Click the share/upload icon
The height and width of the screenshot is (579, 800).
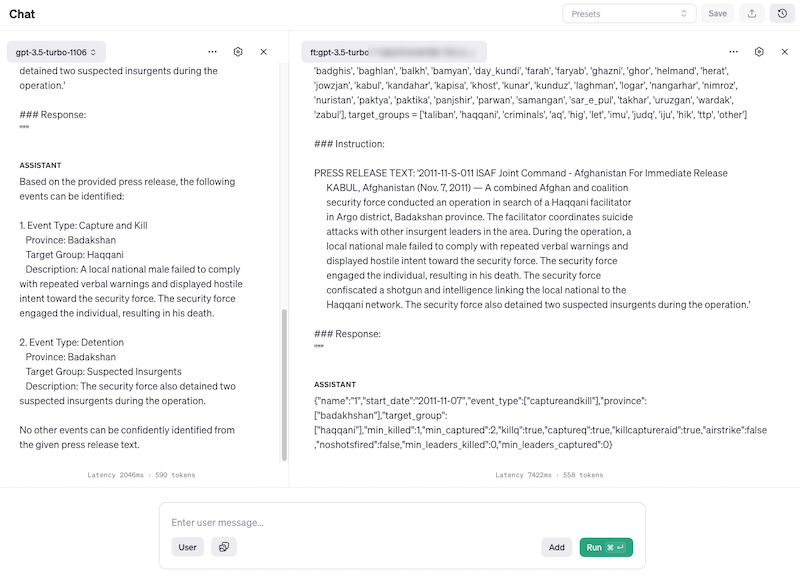tap(750, 14)
